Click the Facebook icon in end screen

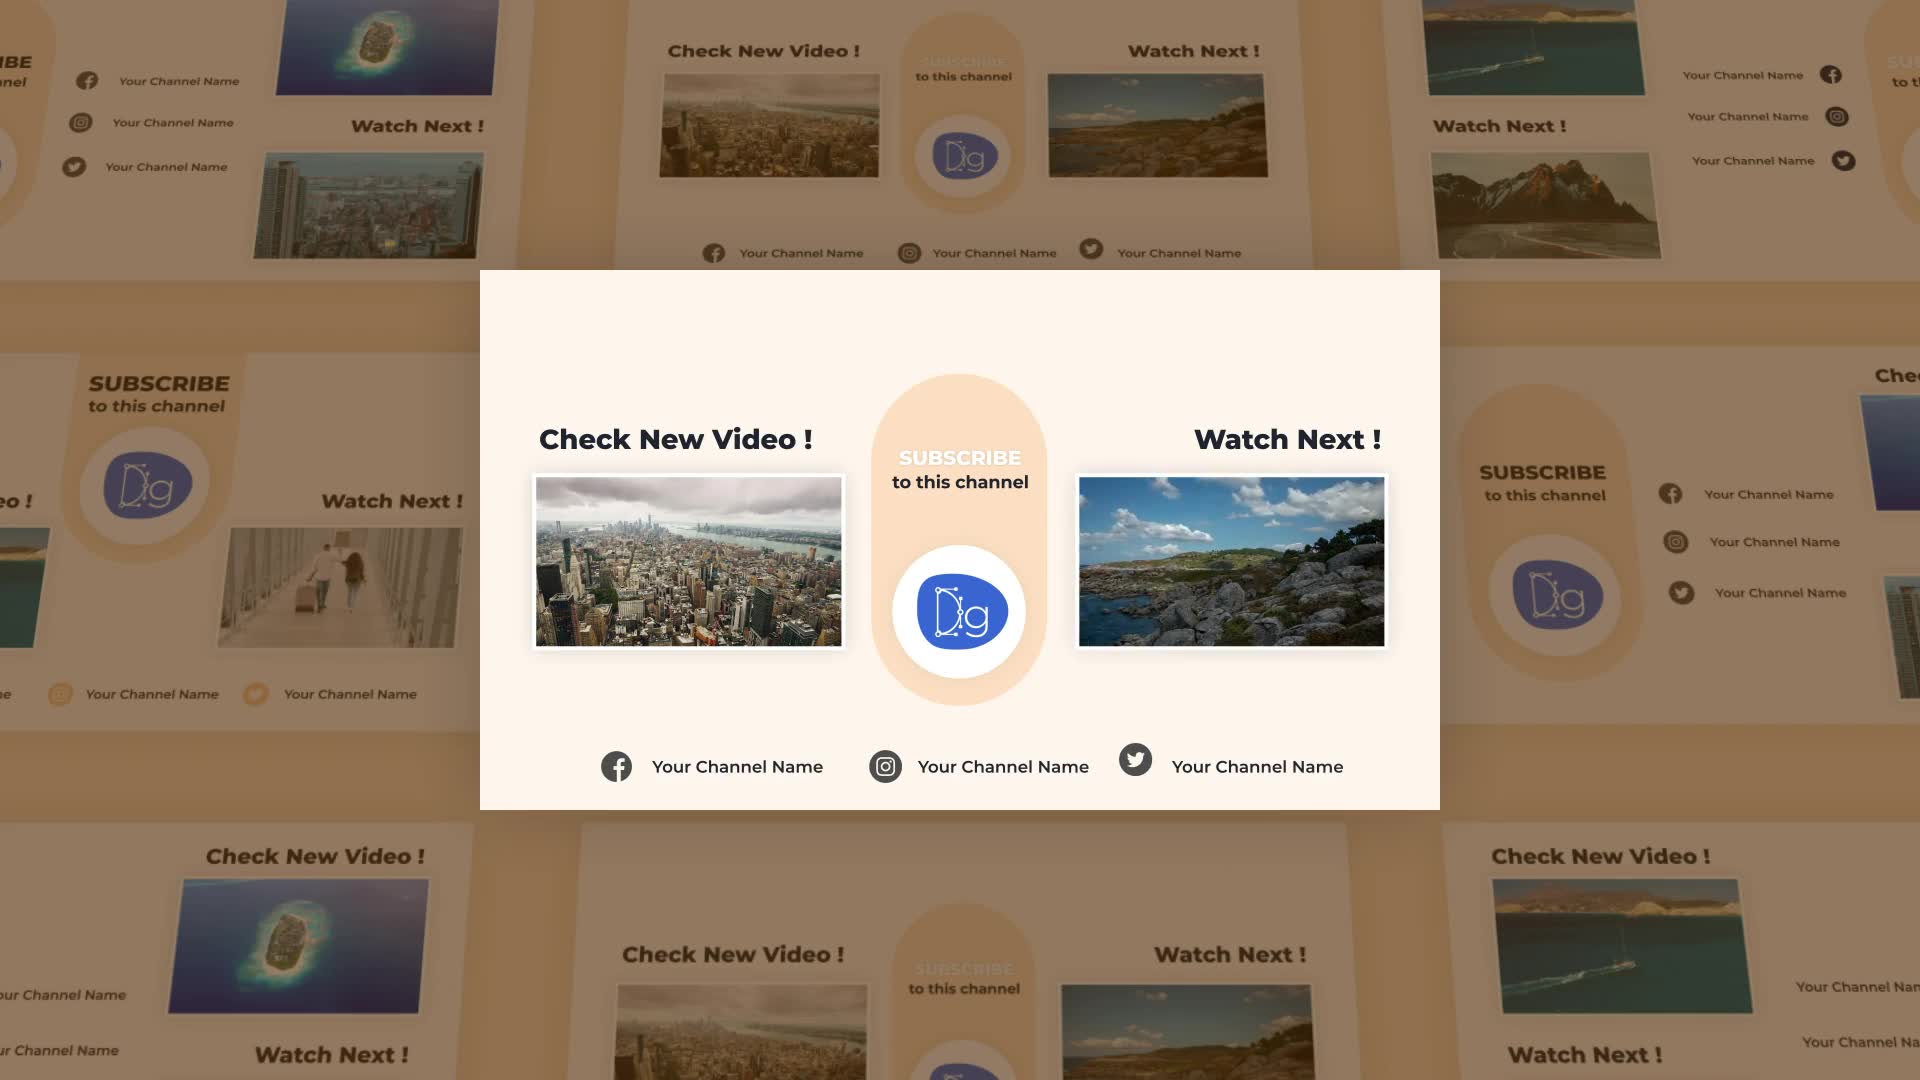616,766
